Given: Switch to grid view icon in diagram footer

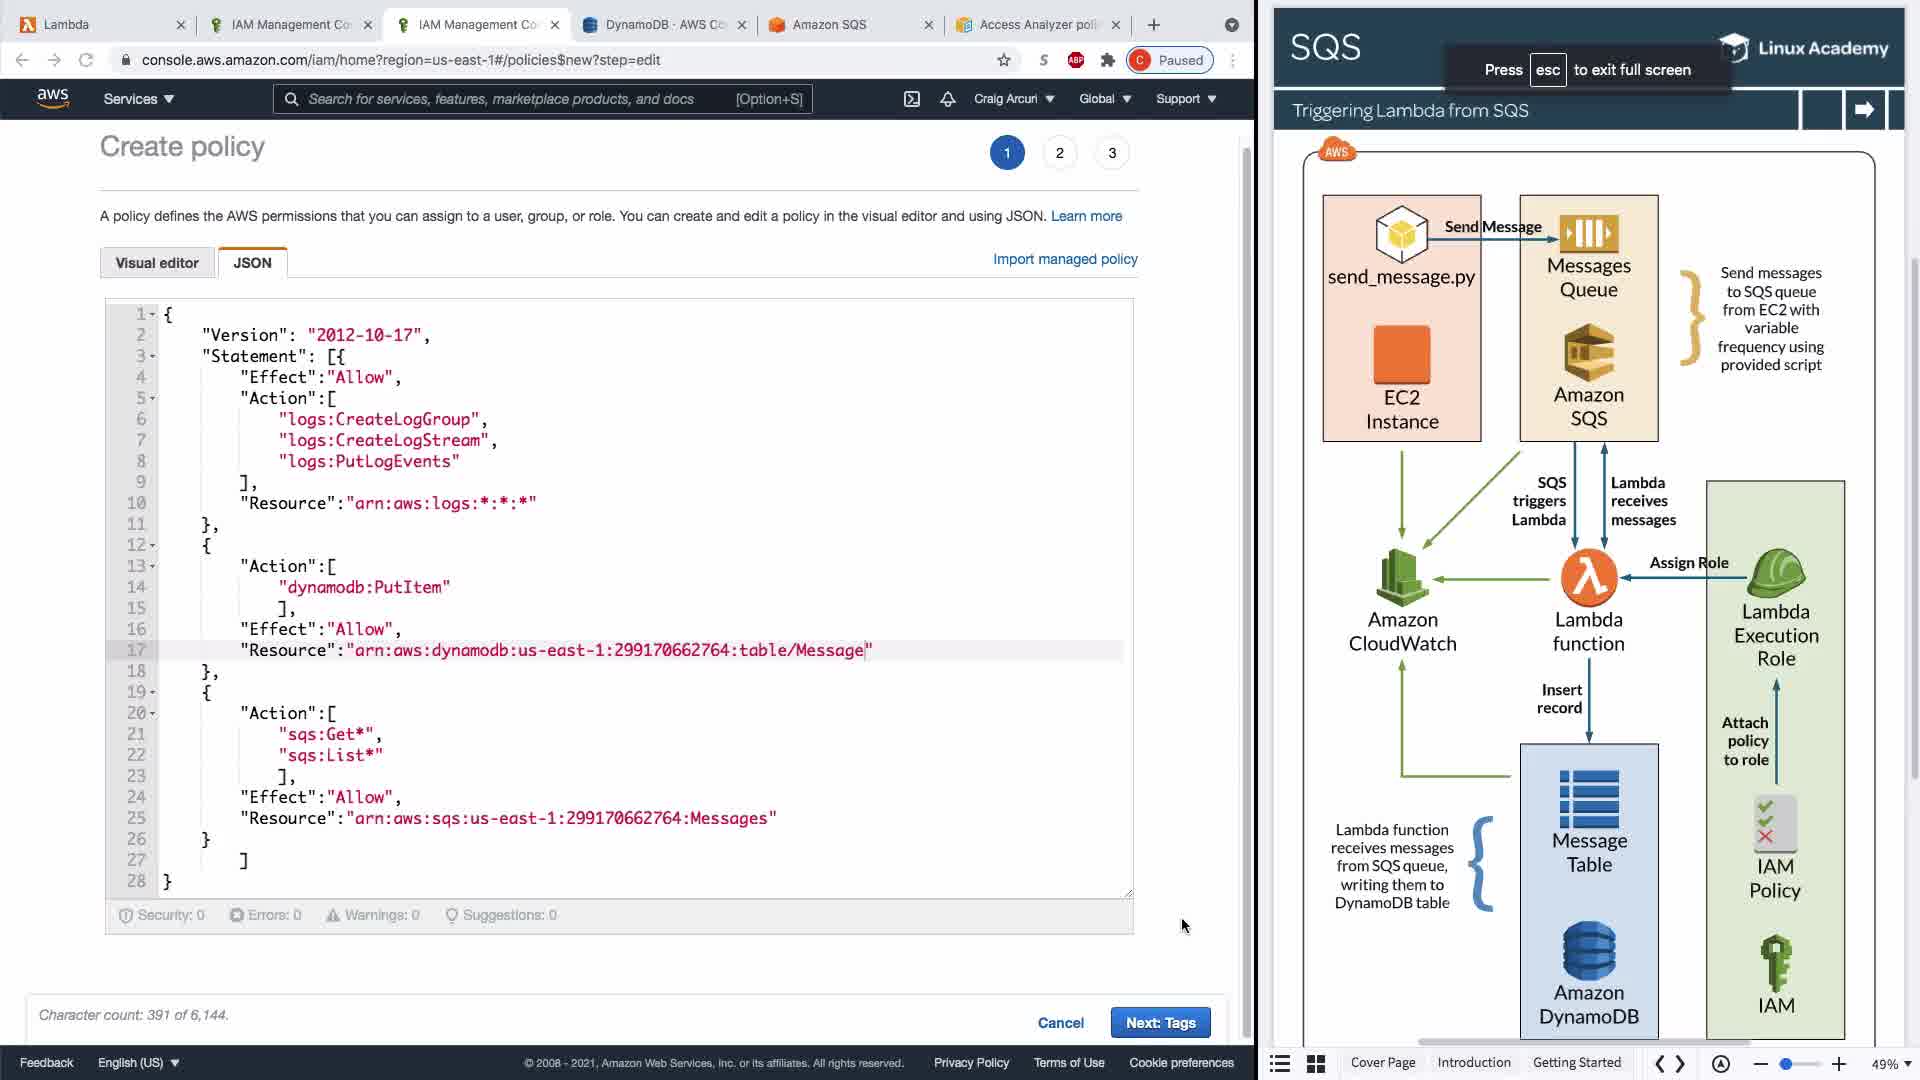Looking at the screenshot, I should pos(1316,1064).
